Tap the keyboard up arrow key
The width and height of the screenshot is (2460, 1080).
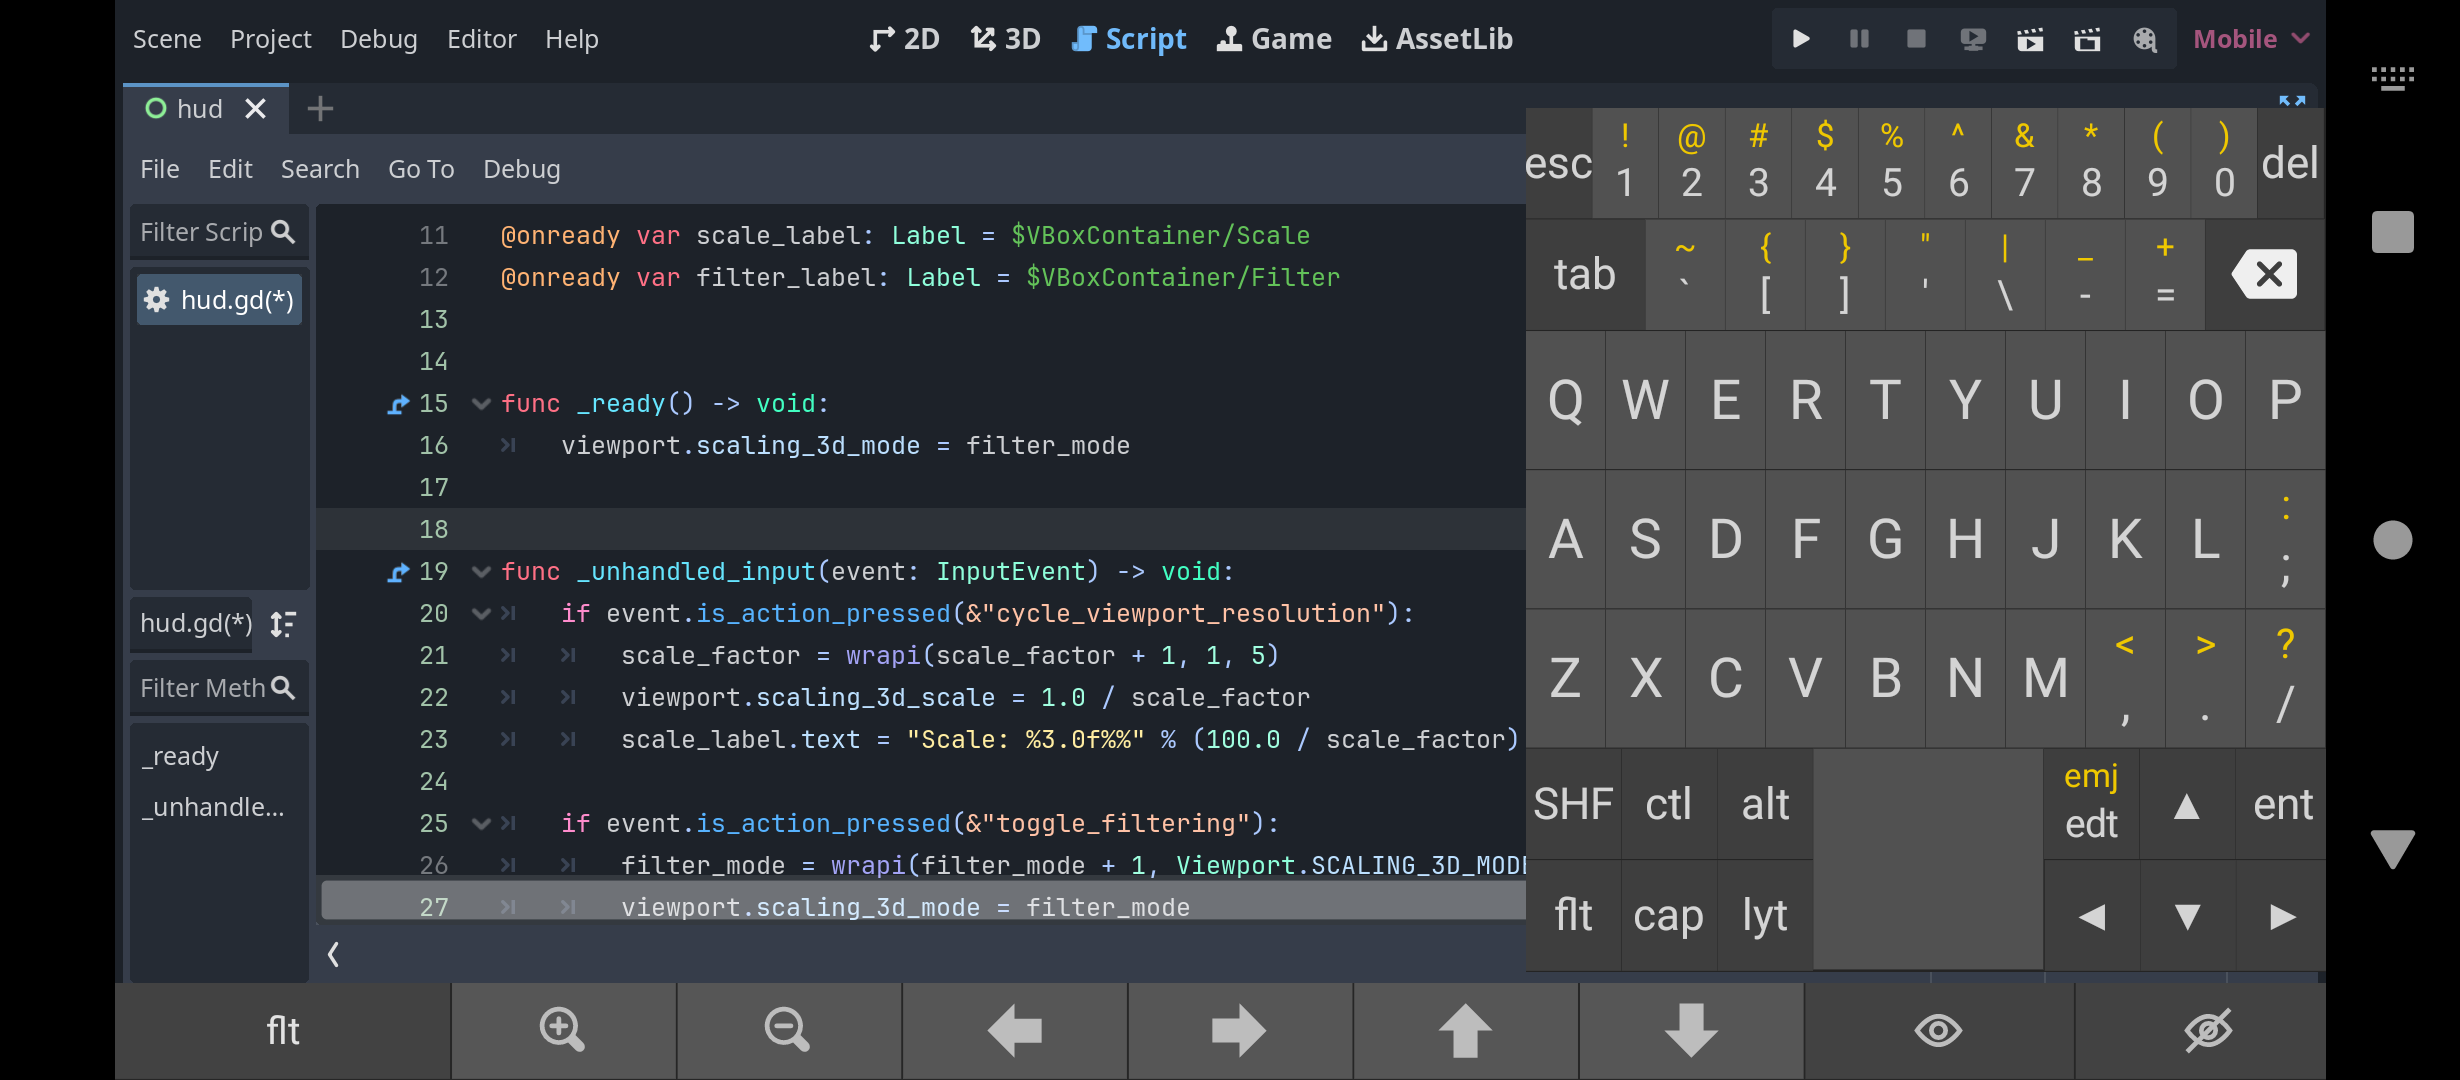click(x=2187, y=806)
